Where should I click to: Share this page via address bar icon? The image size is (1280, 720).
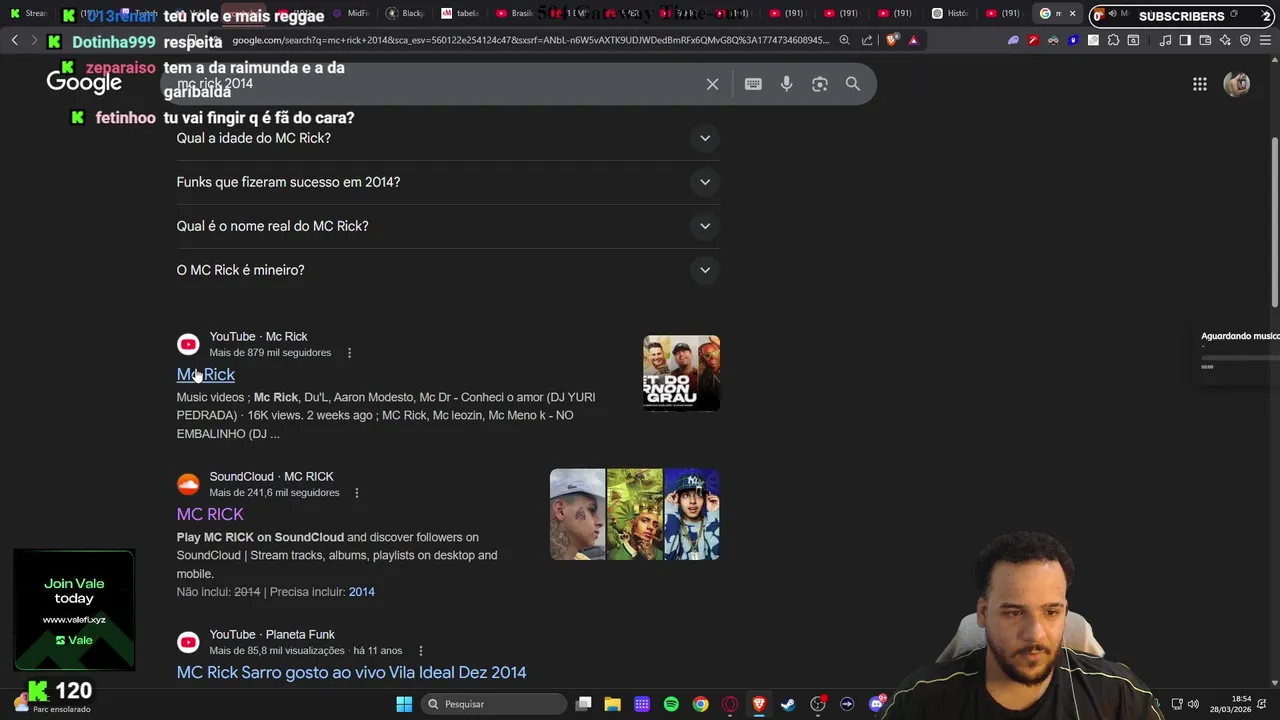pyautogui.click(x=867, y=40)
